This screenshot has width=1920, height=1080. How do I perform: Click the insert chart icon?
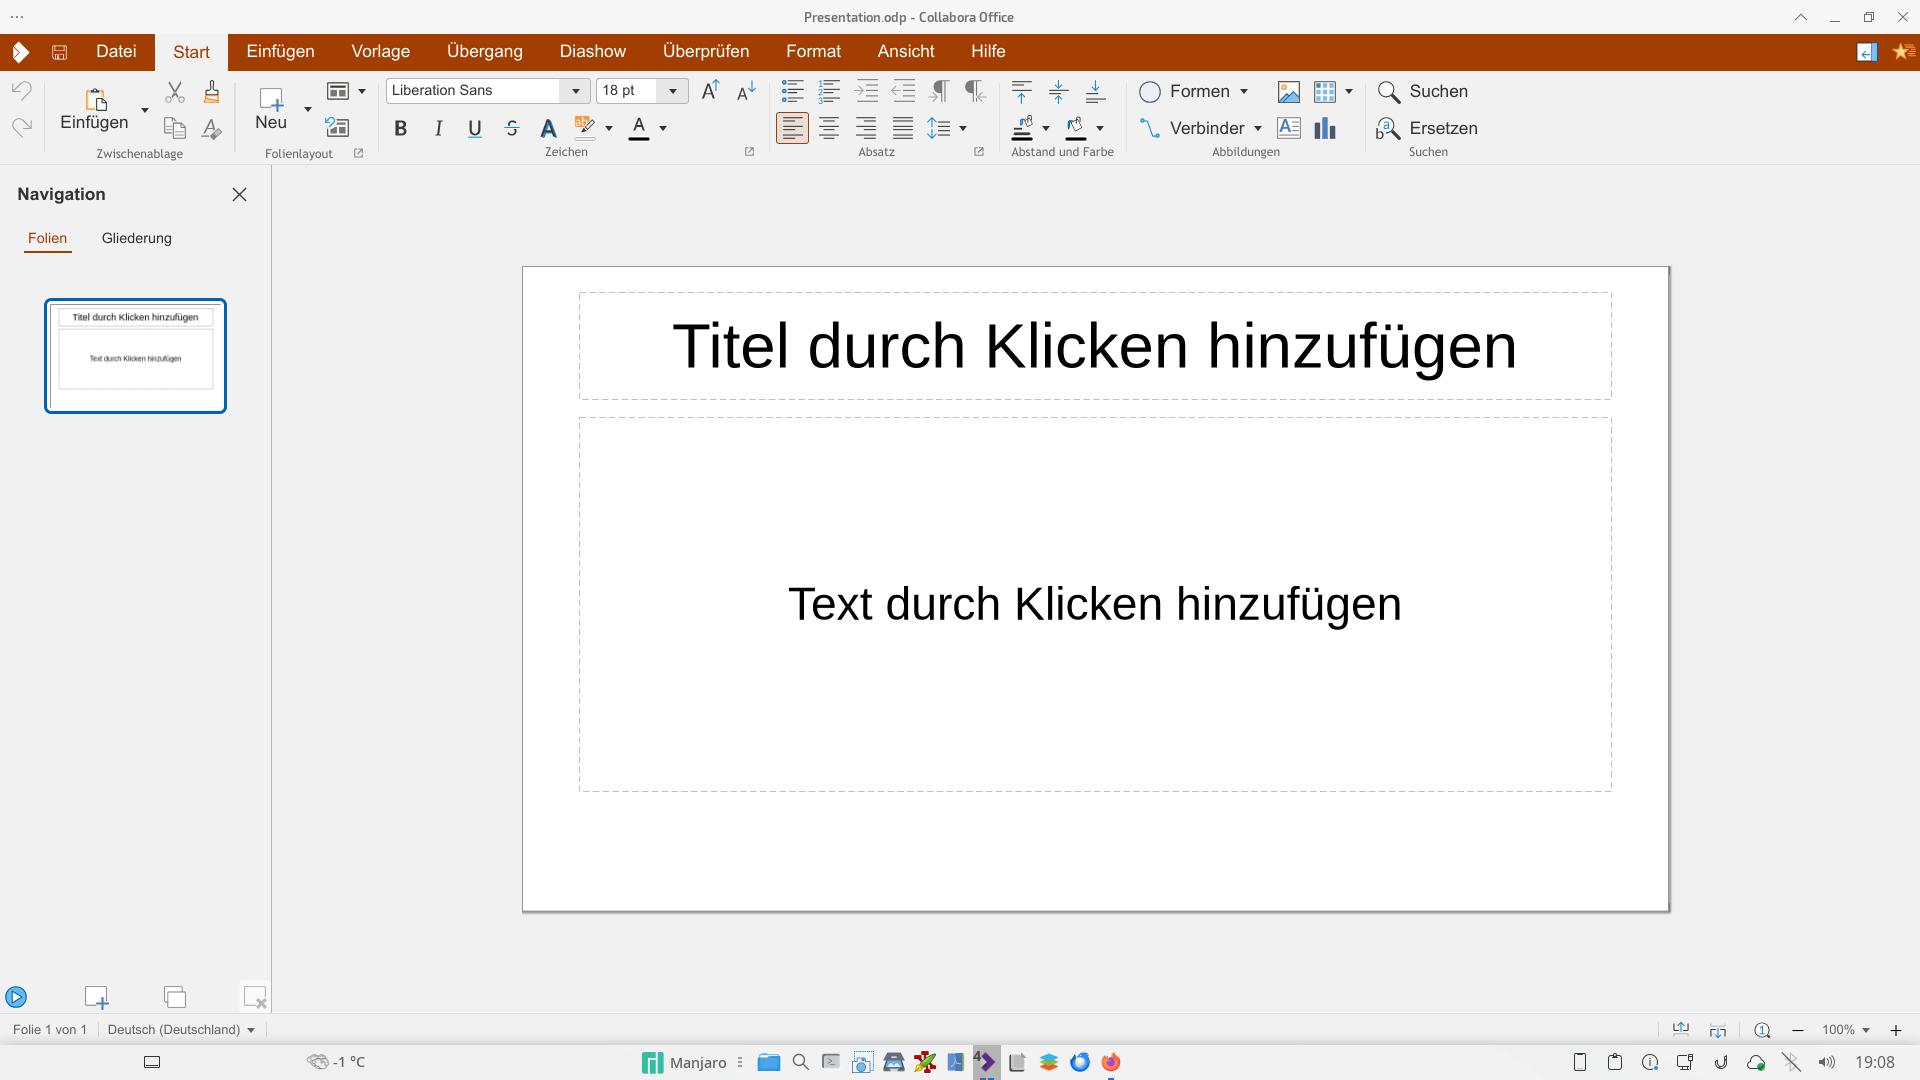(1325, 128)
